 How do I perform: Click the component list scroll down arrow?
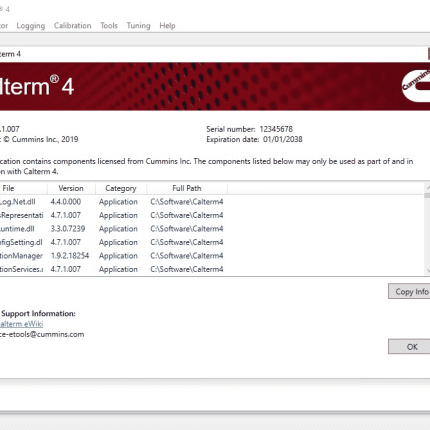[x=427, y=271]
